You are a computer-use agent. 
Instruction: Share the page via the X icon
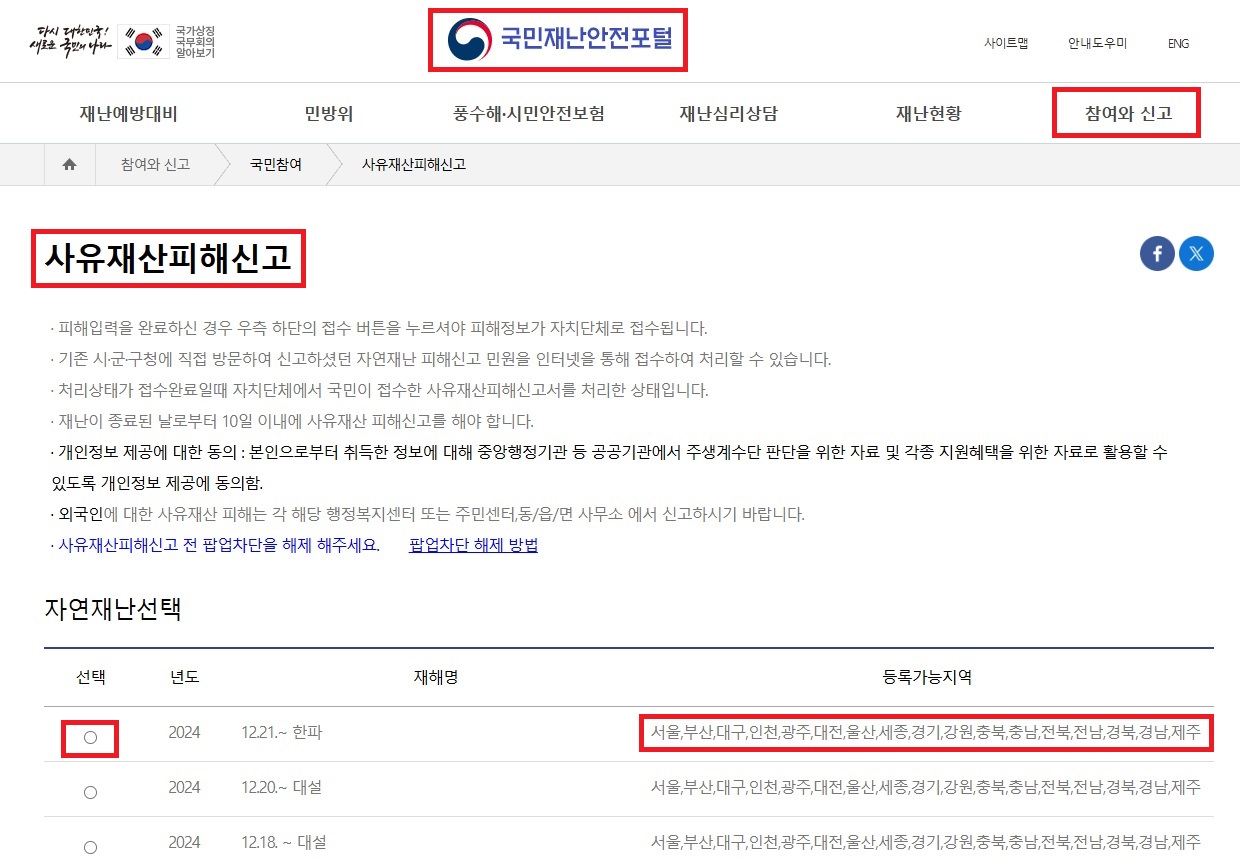1196,253
